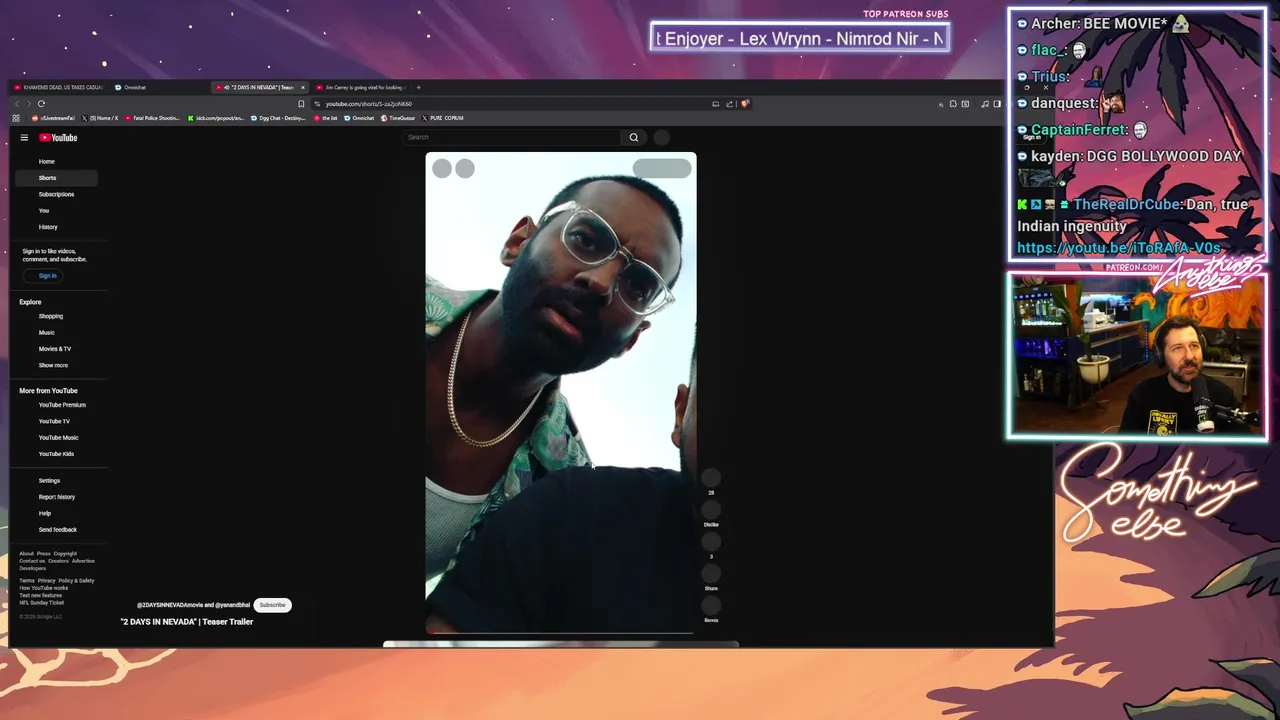Viewport: 1280px width, 720px height.
Task: Click the "2 DAYS IN NEVADA" Teaser Trailer title
Action: [187, 622]
